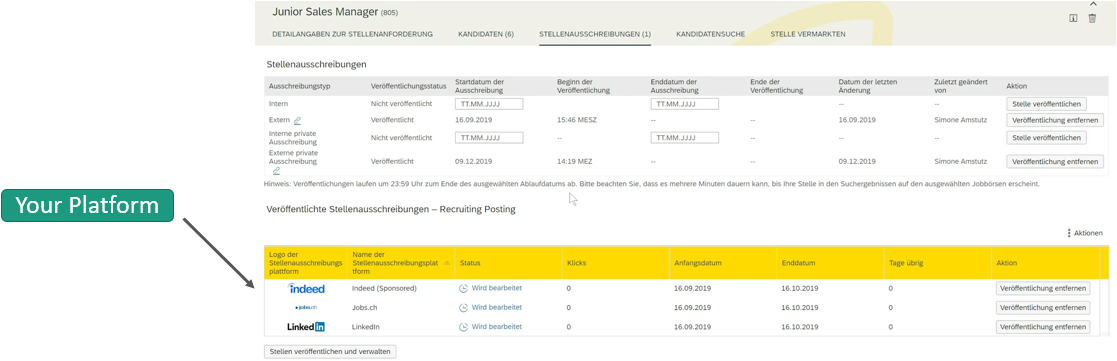Click Stelle veröffentlichen for Intern row
The image size is (1117, 361).
[x=1046, y=104]
